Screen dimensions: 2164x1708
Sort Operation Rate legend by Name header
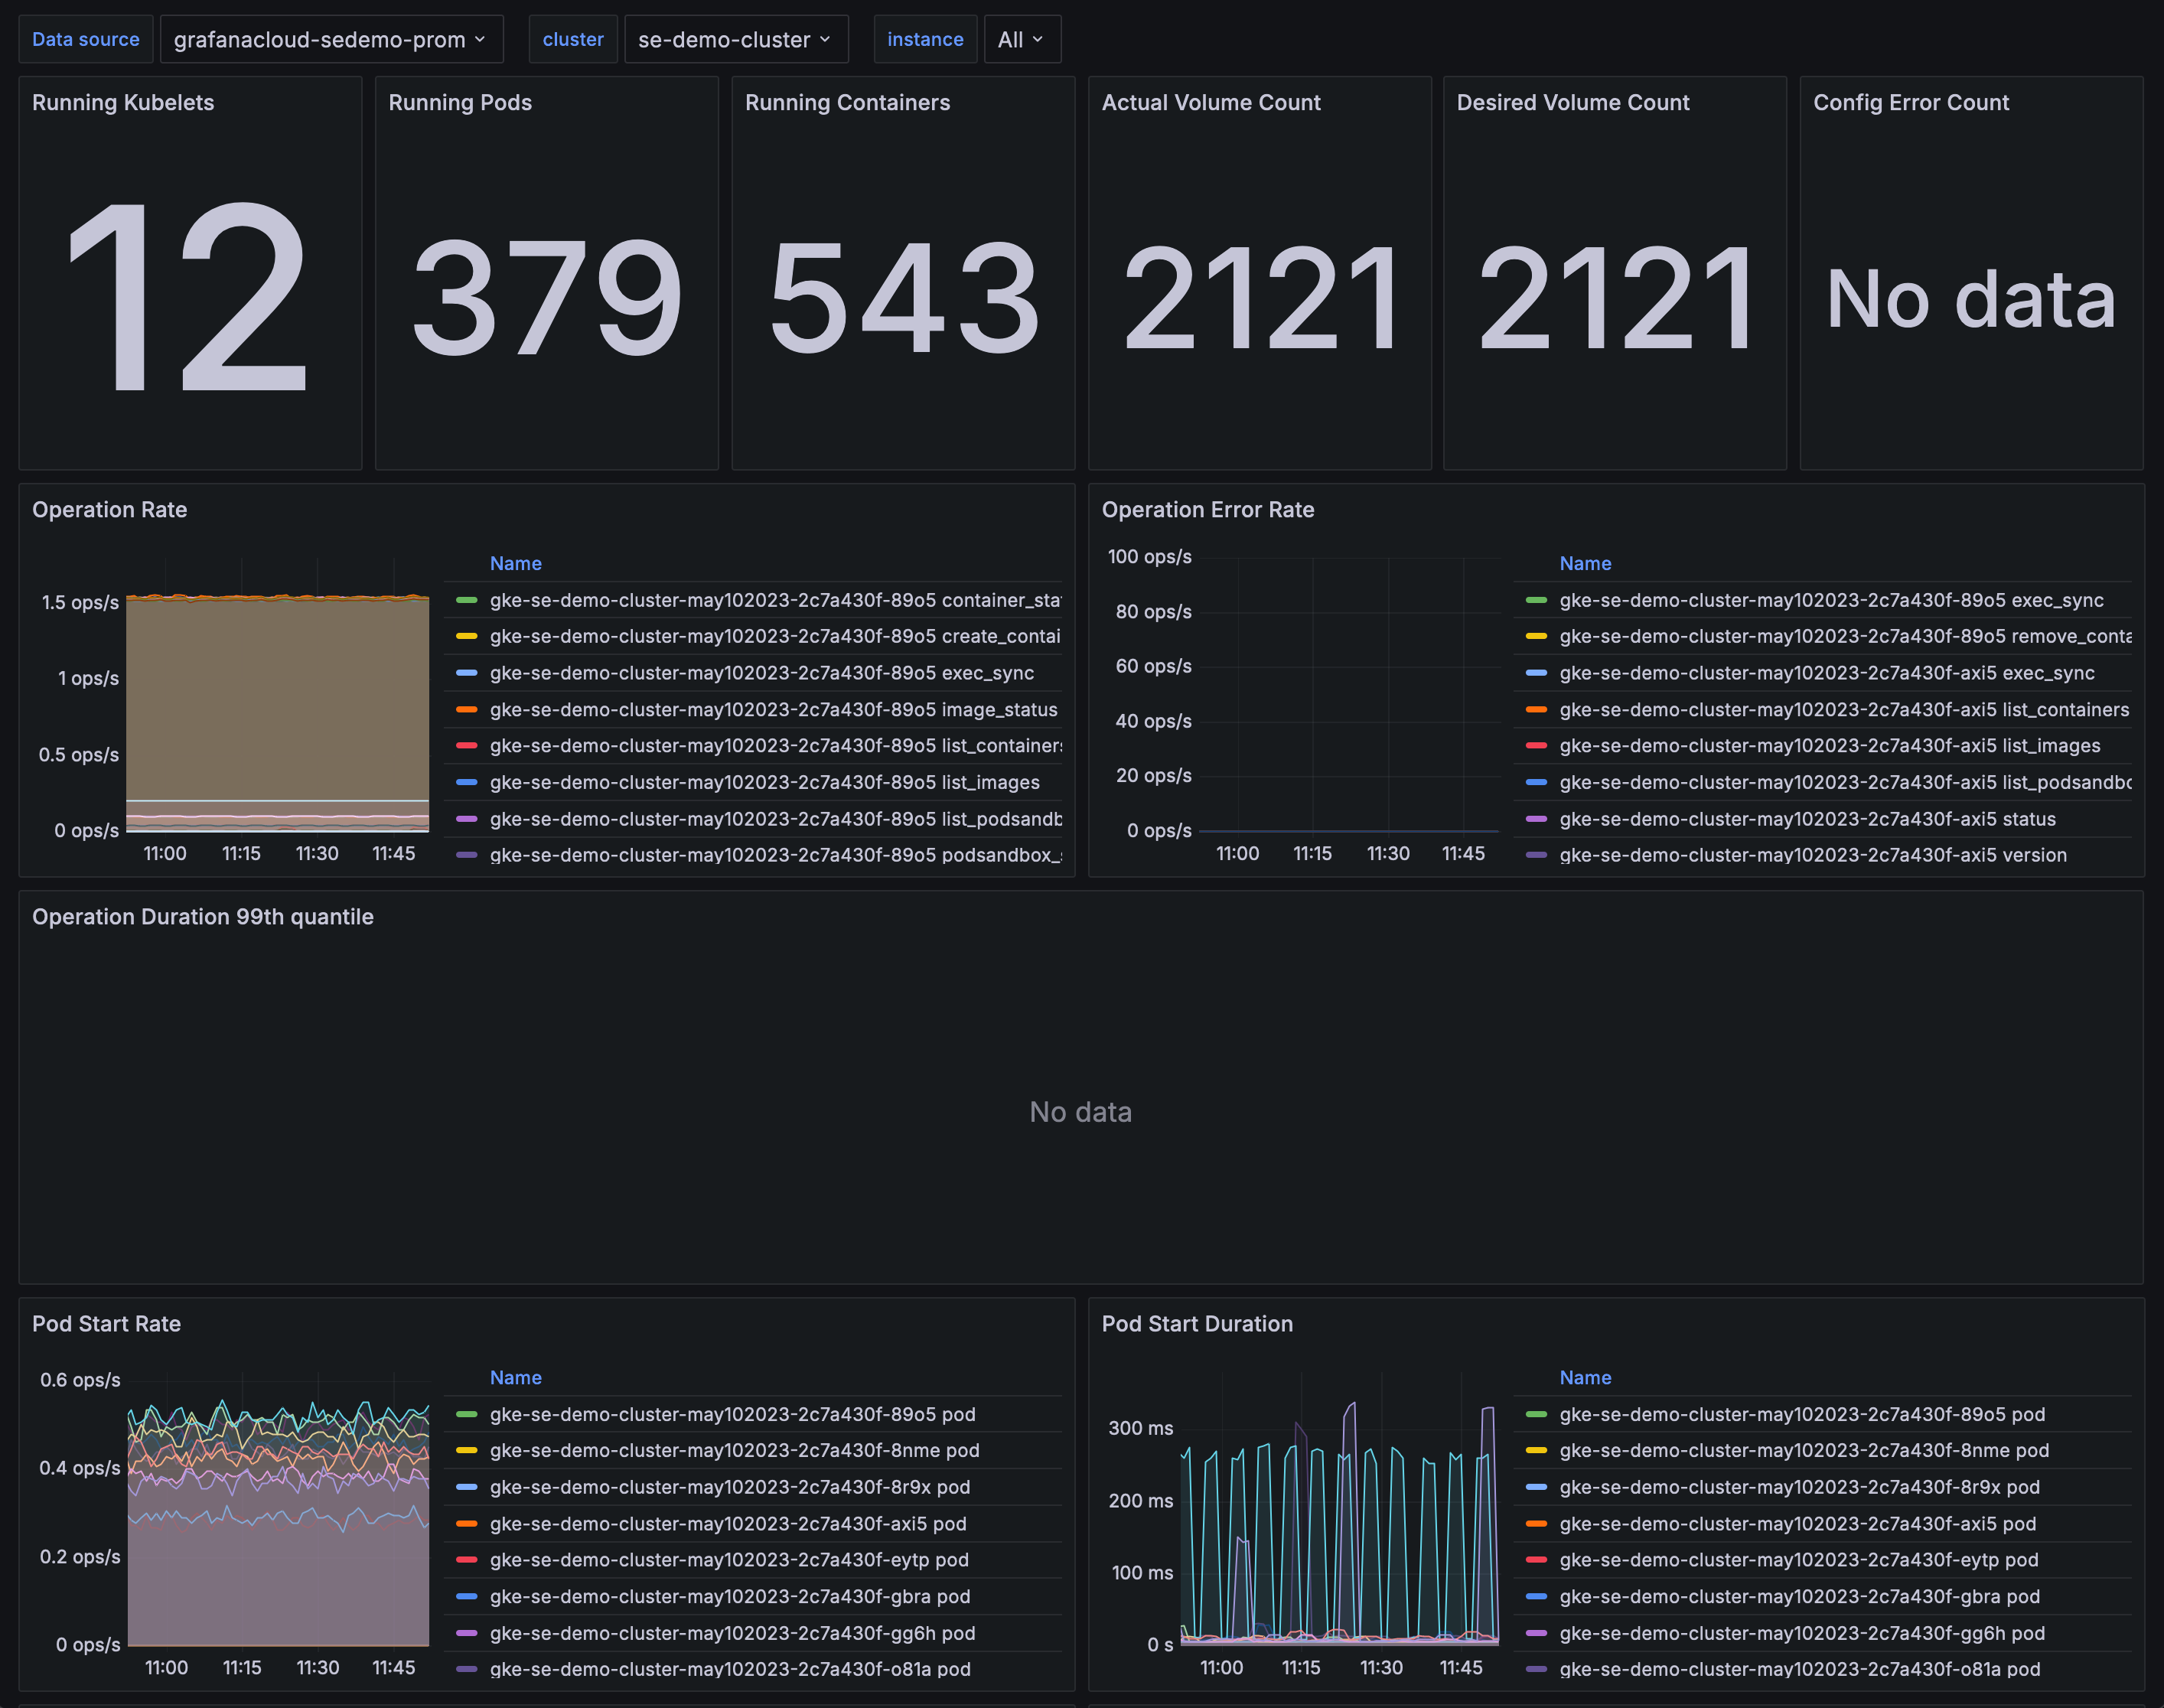[515, 563]
